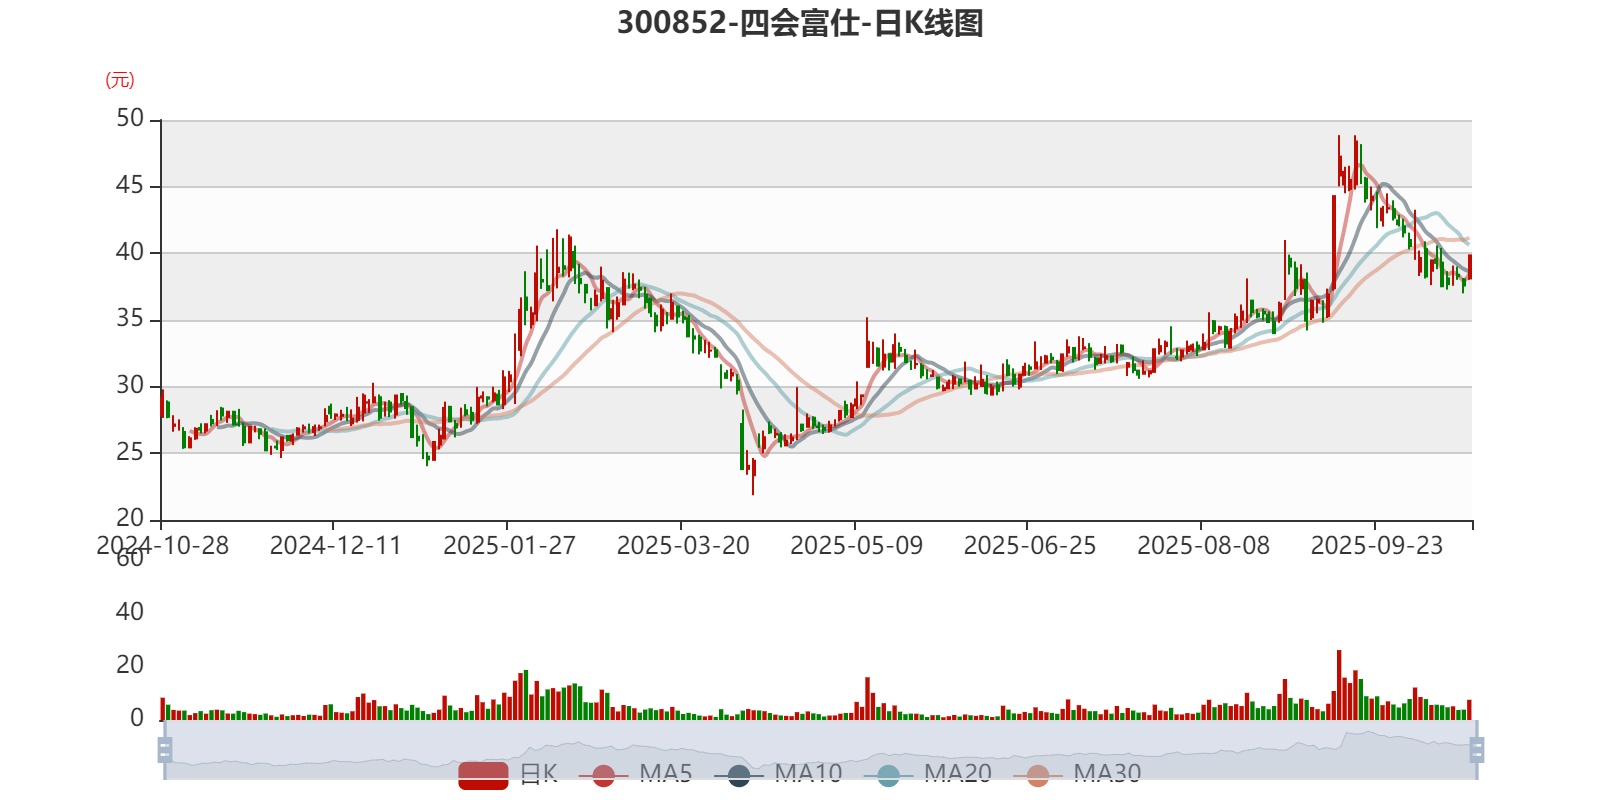Screen dimensions: 1600x800
Task: Toggle the MA10 line legend
Action: pos(778,774)
